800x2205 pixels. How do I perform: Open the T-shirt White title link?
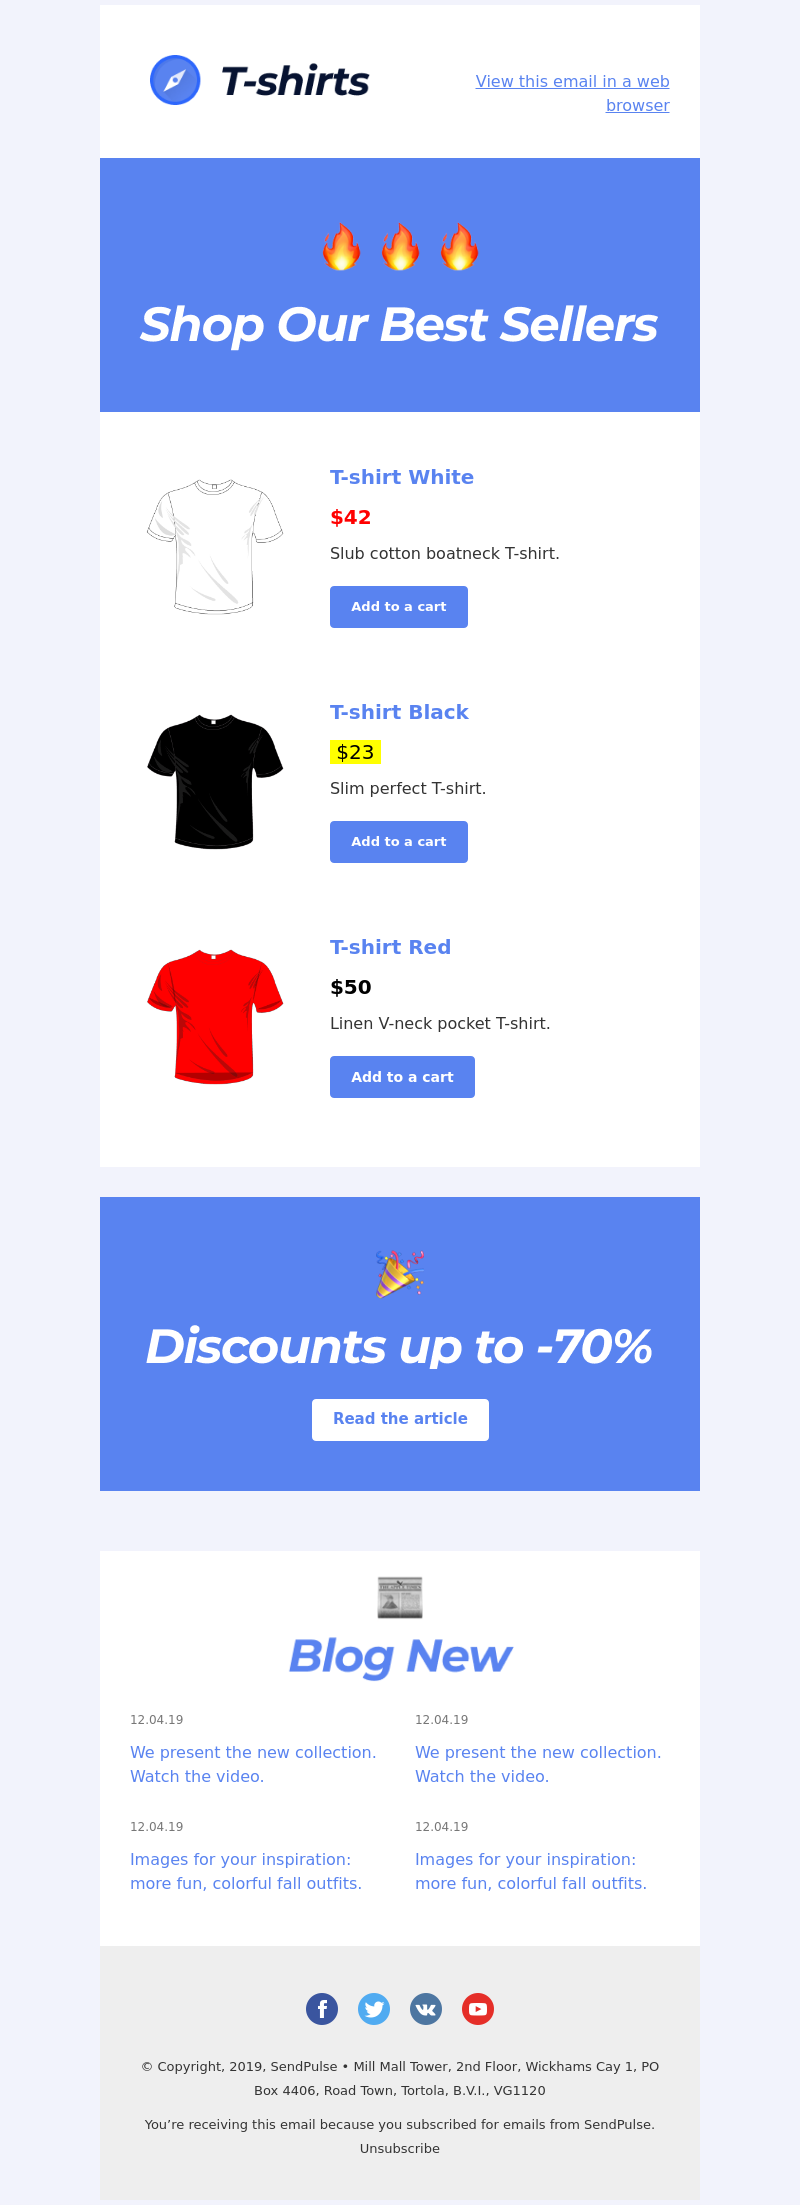coord(402,477)
